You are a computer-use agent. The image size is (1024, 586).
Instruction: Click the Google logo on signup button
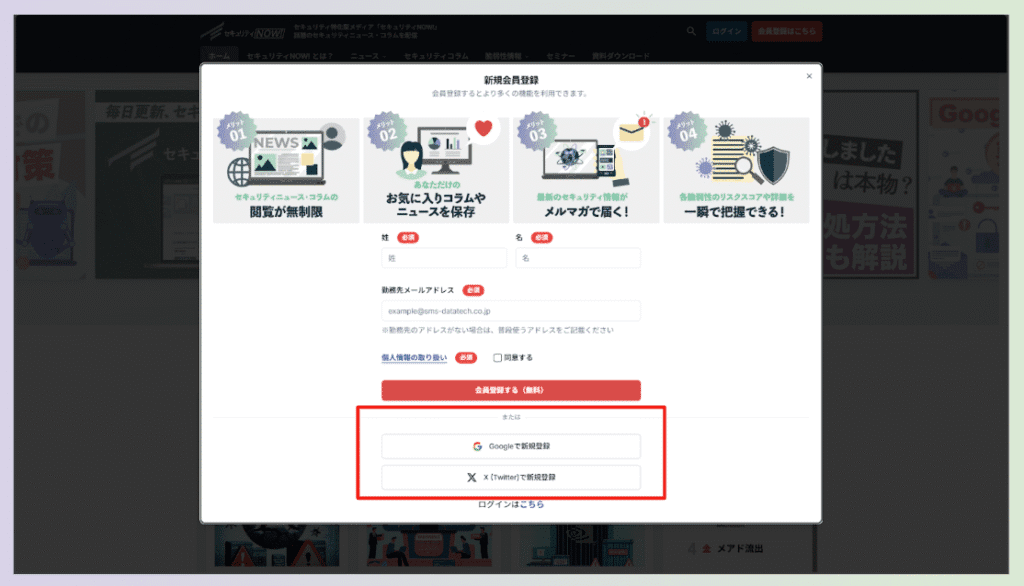coord(478,446)
